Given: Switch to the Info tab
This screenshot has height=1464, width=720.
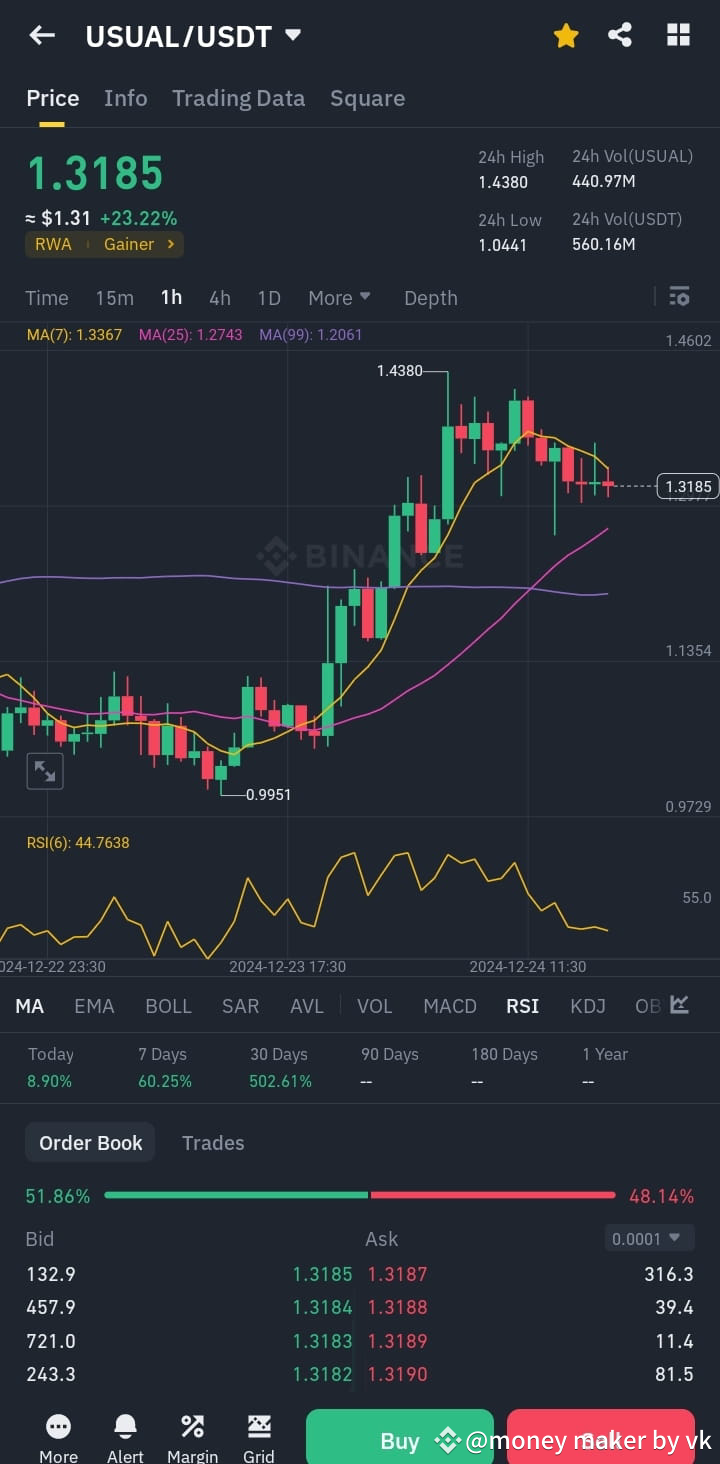Looking at the screenshot, I should coord(125,98).
